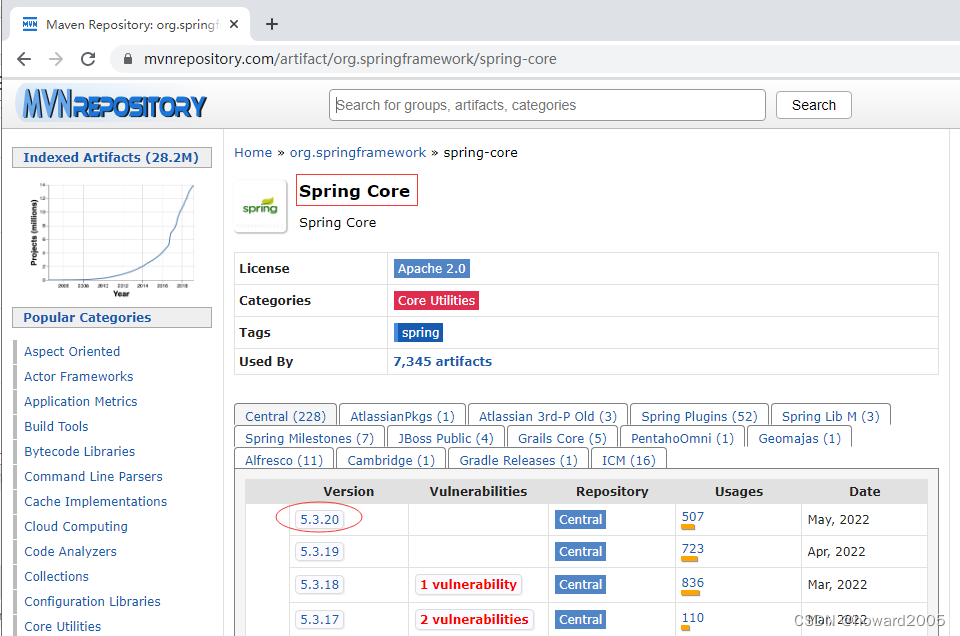The image size is (960, 636).
Task: Open version 5.3.19
Action: [x=320, y=552]
